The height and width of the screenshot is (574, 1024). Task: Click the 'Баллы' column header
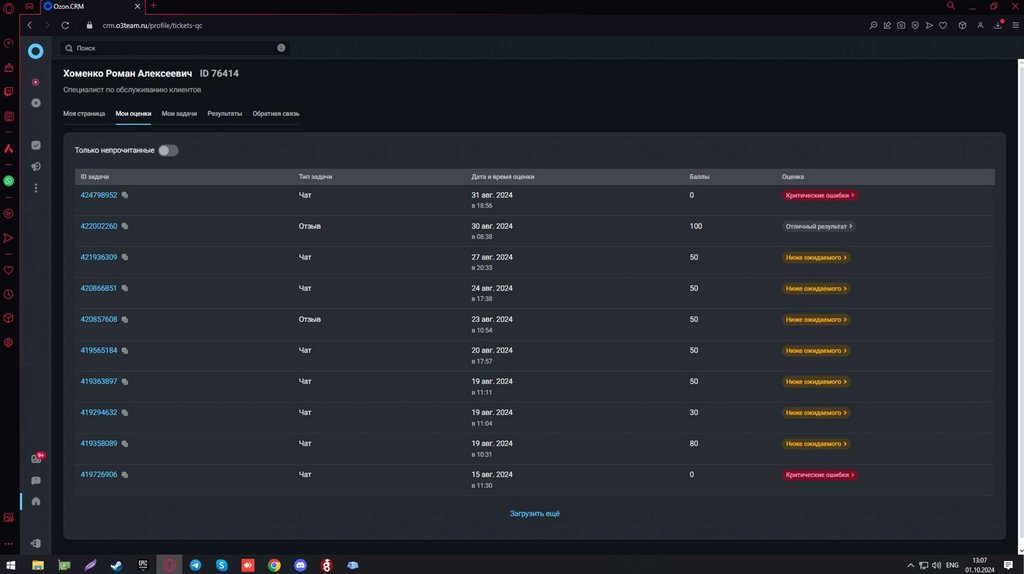click(x=699, y=177)
